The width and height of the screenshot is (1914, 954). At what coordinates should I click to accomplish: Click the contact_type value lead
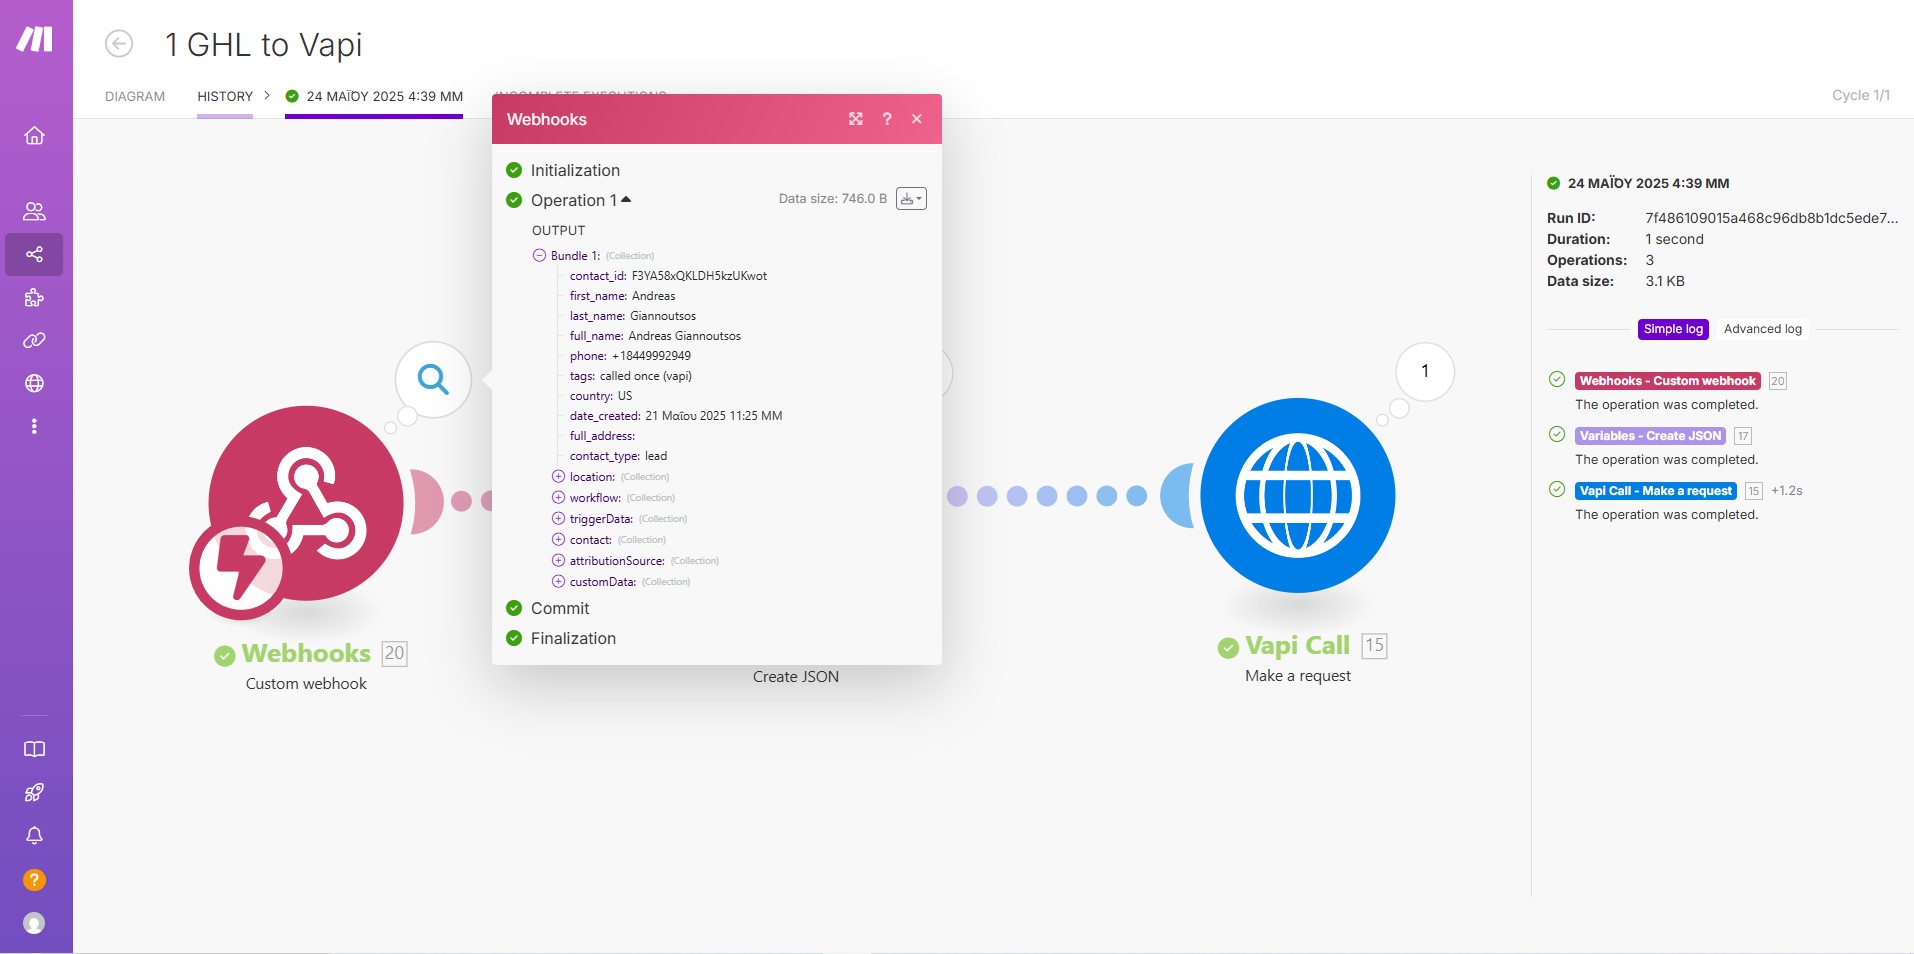coord(655,456)
